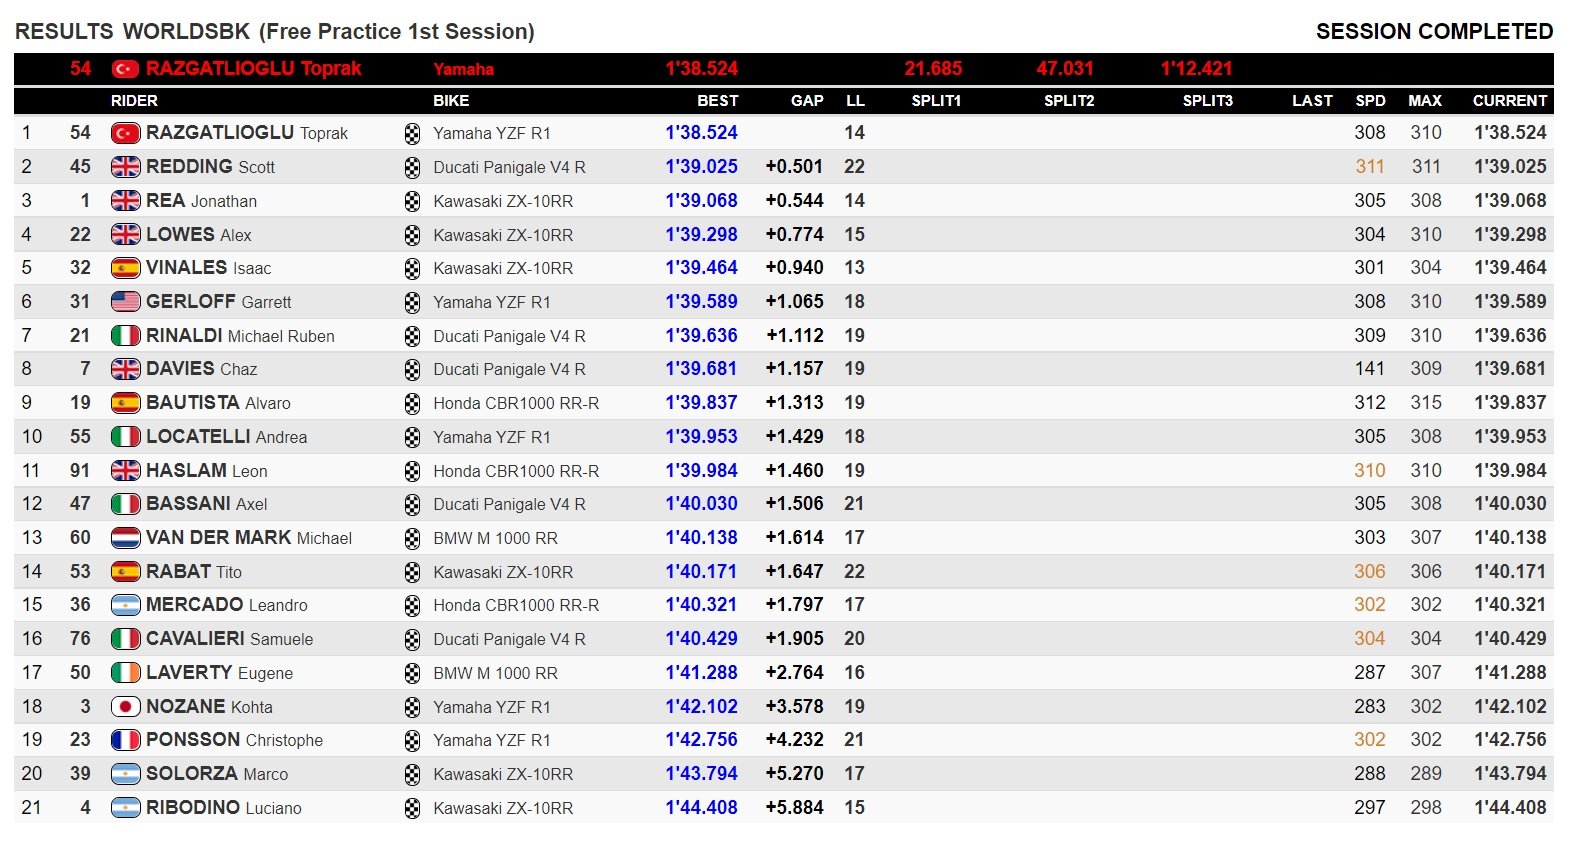This screenshot has width=1587, height=843.
Task: Click the chequered flag icon in BASSANI Axel row
Action: [412, 505]
